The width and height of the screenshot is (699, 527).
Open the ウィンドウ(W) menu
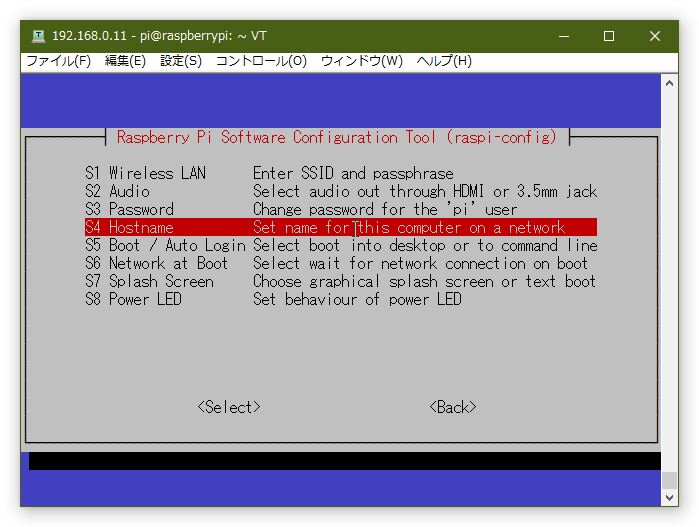362,61
